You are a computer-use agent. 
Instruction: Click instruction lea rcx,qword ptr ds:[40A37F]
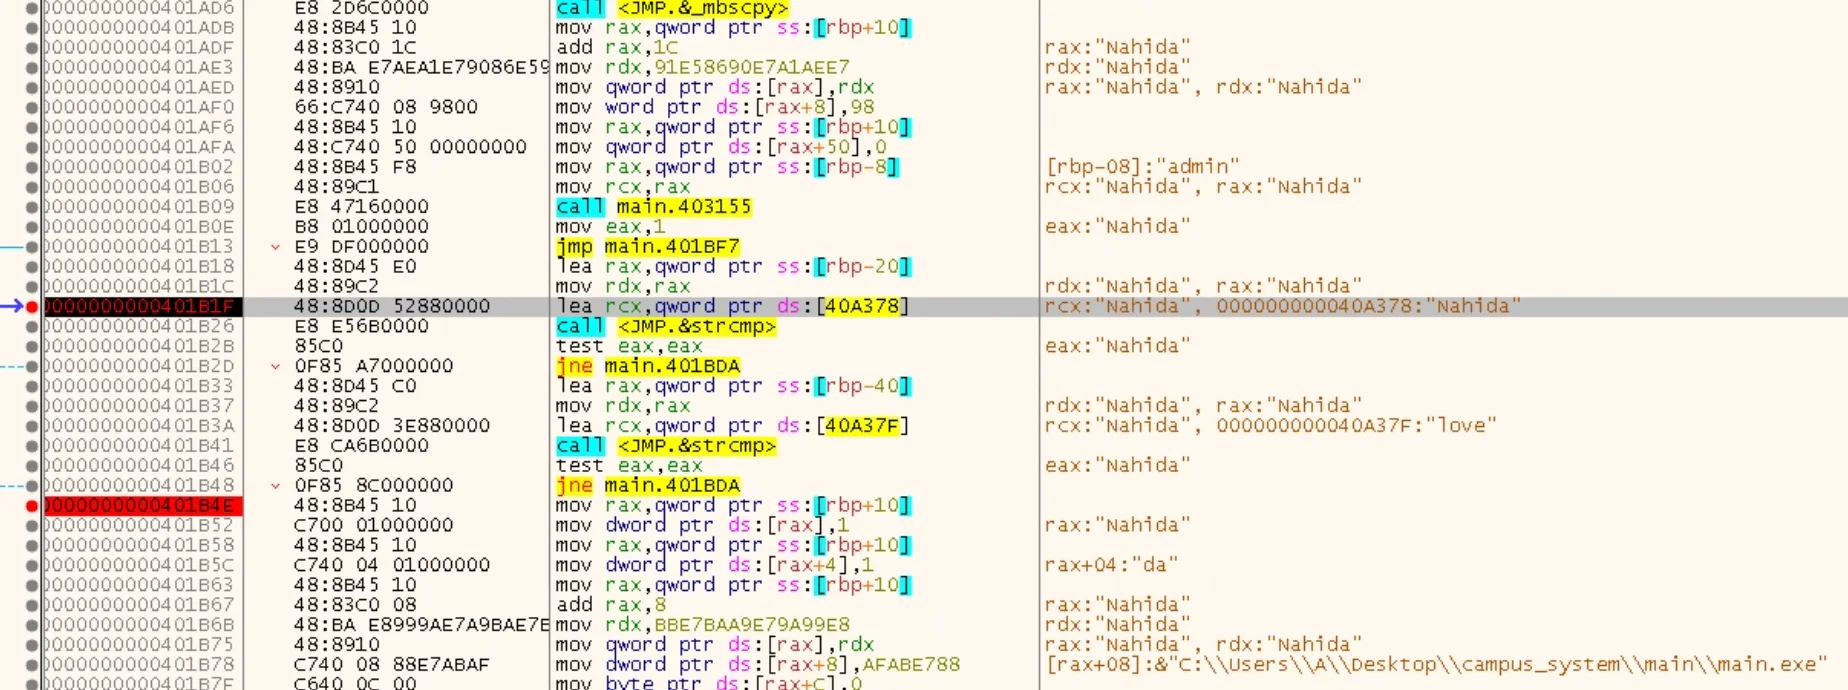[x=733, y=426]
